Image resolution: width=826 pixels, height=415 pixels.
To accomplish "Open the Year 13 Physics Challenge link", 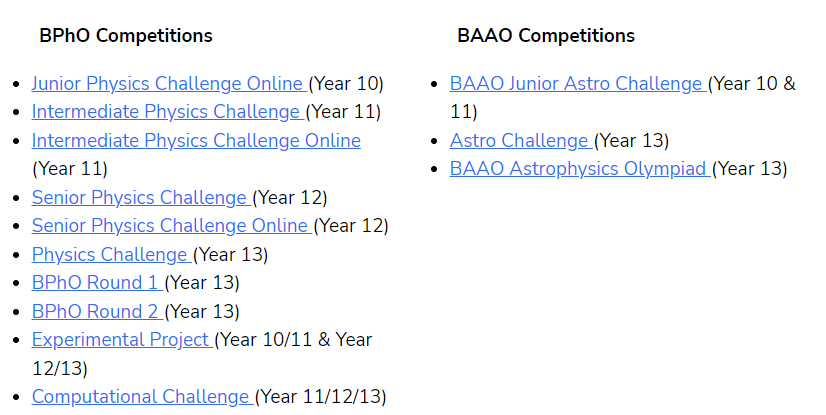I will (x=111, y=255).
